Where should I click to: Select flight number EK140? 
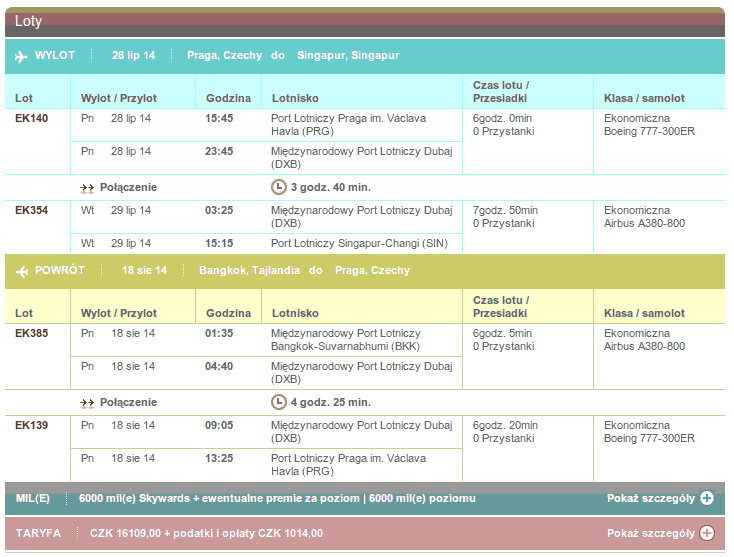coord(31,118)
